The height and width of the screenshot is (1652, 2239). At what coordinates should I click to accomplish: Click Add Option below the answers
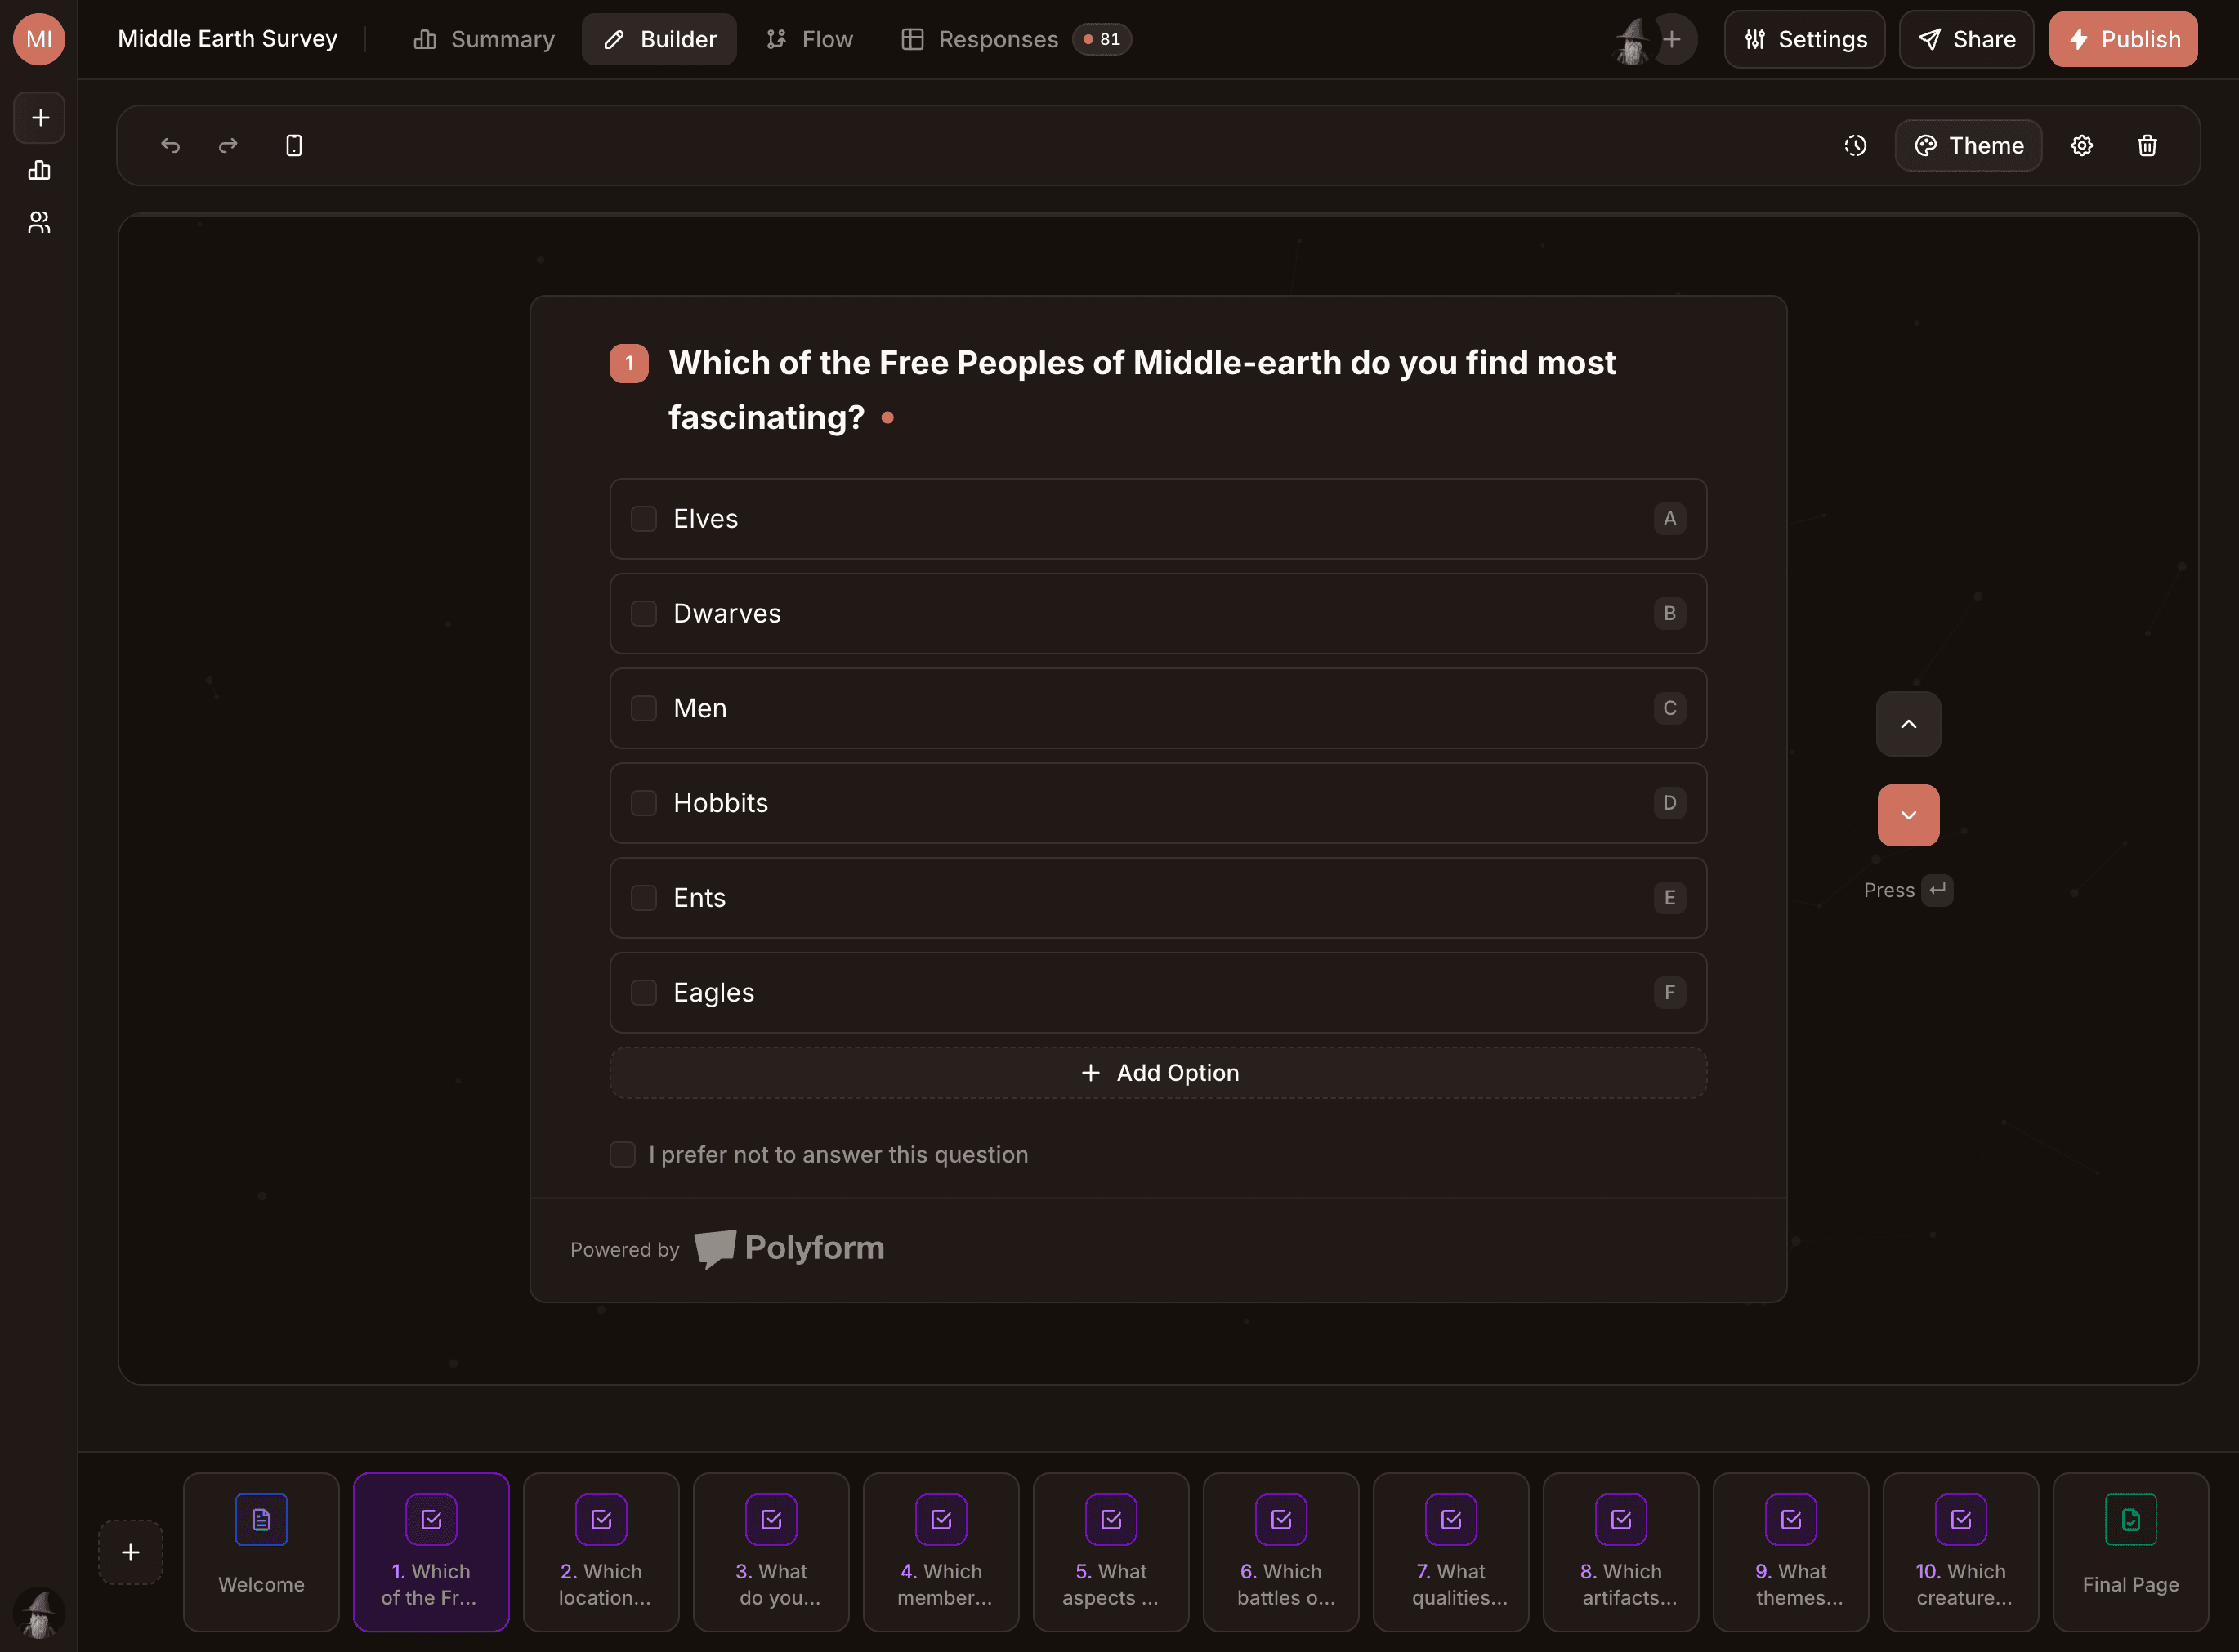[1157, 1072]
